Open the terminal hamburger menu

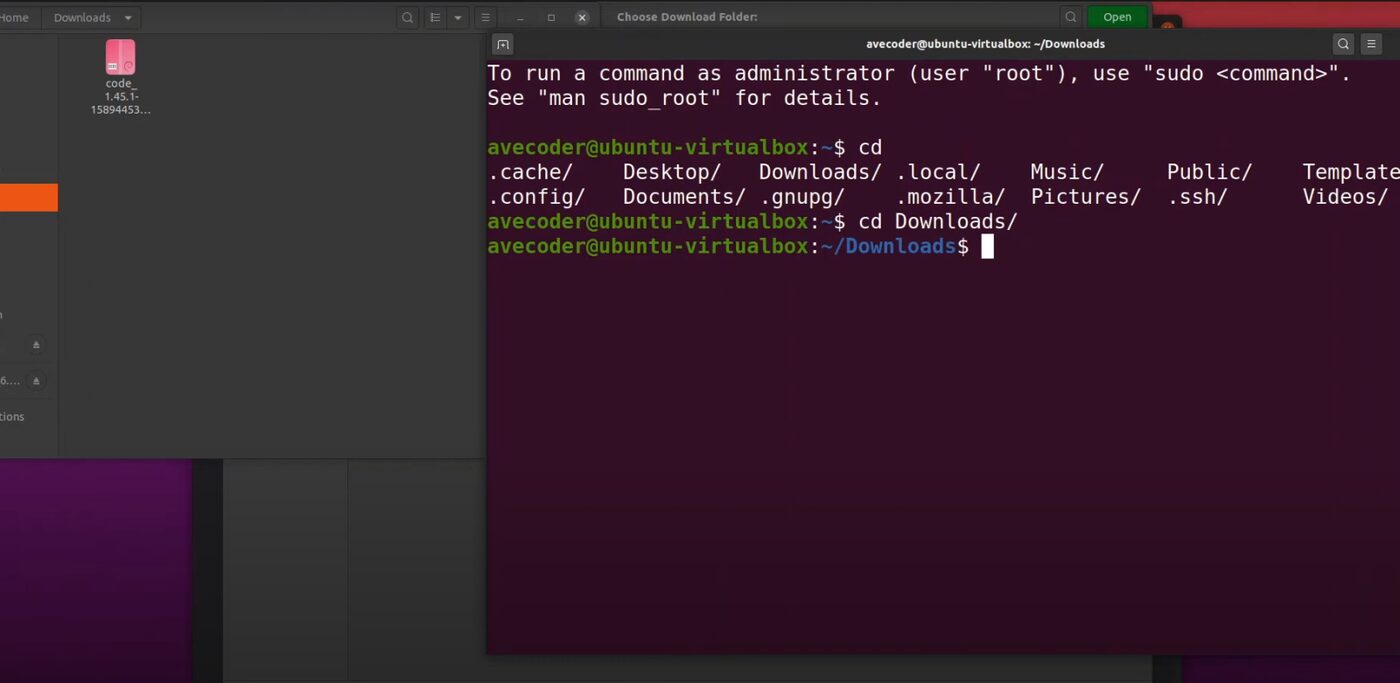(1371, 44)
